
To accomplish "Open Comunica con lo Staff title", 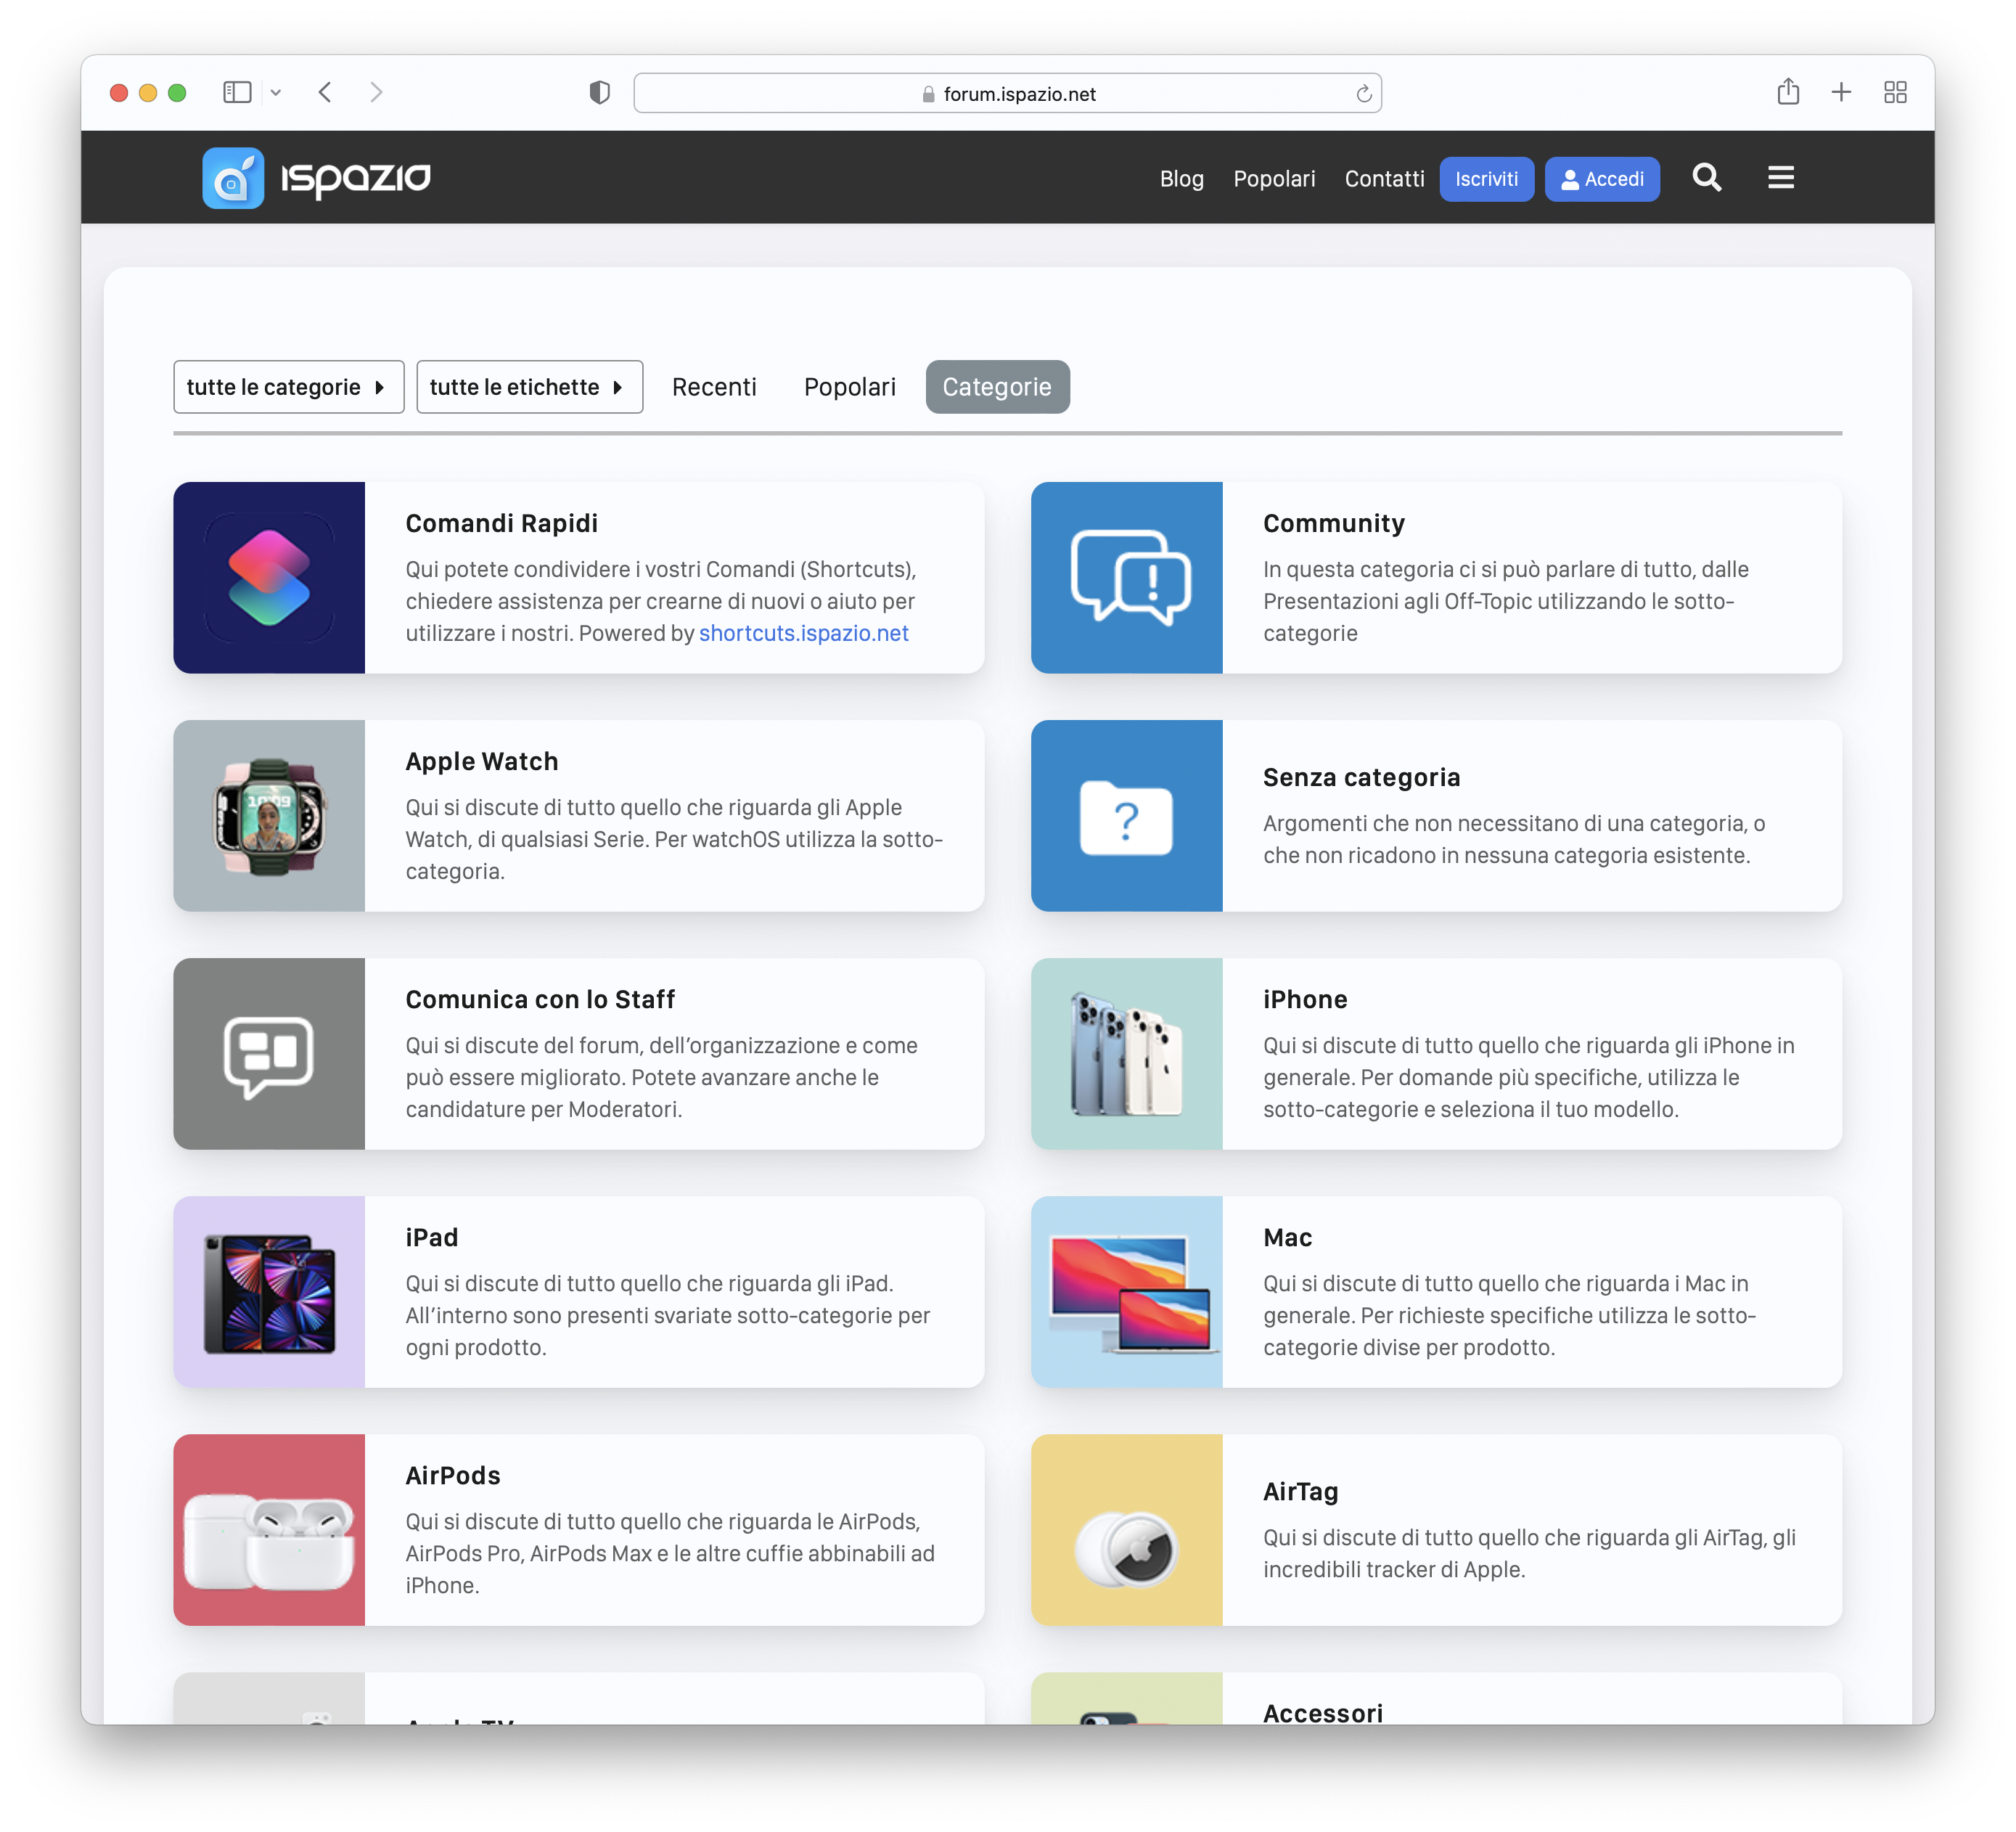I will (540, 999).
